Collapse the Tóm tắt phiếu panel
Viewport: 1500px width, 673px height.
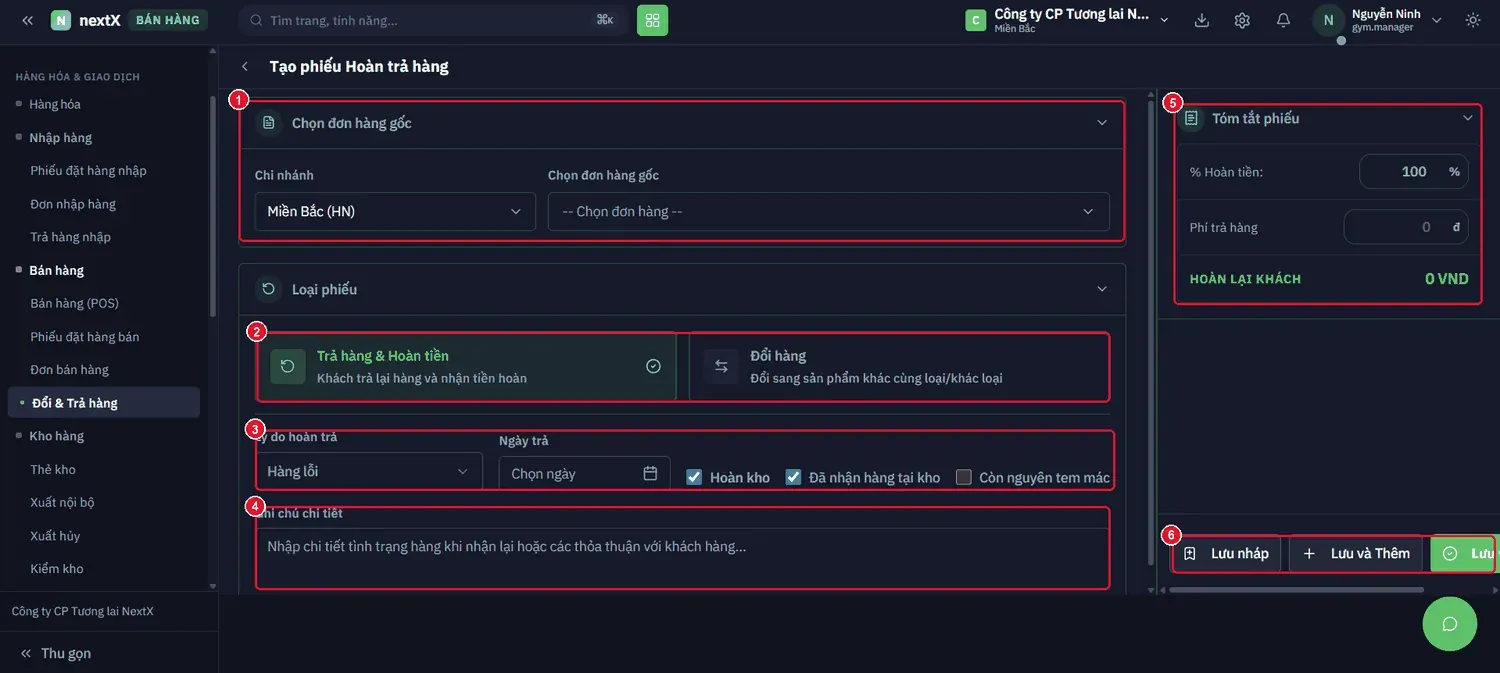[x=1468, y=118]
